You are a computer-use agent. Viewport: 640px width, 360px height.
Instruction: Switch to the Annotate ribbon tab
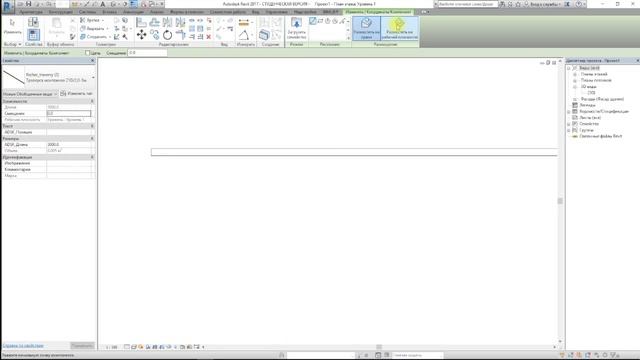tap(133, 12)
